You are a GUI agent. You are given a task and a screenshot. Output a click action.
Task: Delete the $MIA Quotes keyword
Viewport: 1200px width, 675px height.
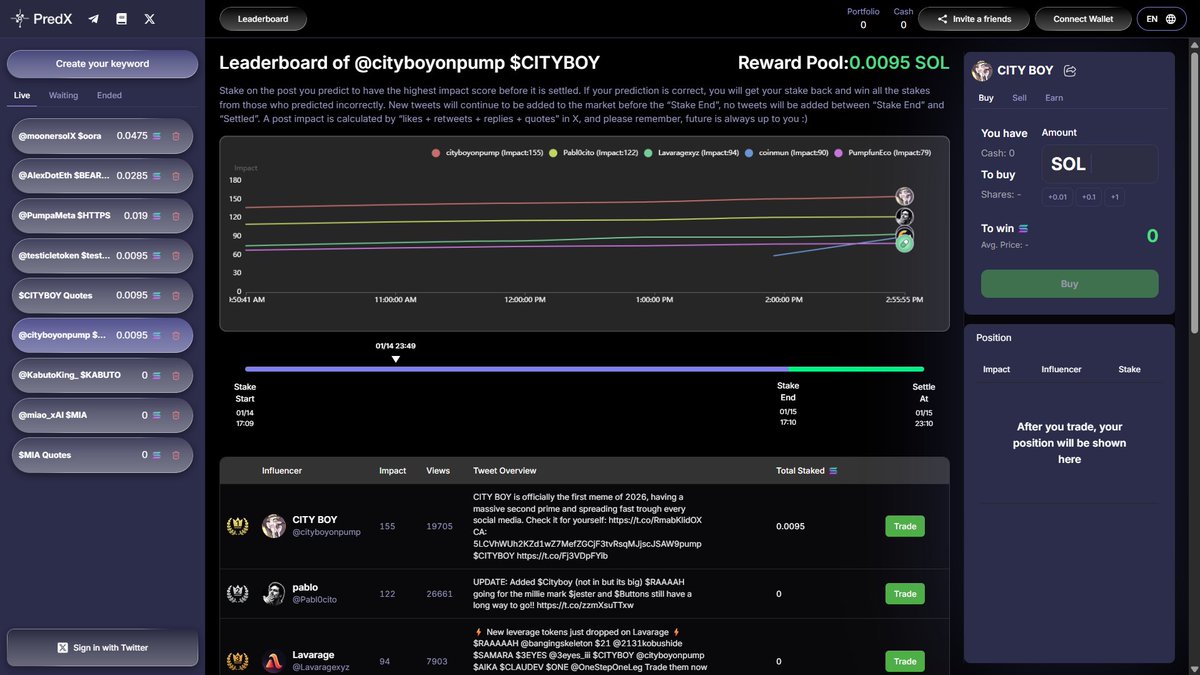[176, 454]
